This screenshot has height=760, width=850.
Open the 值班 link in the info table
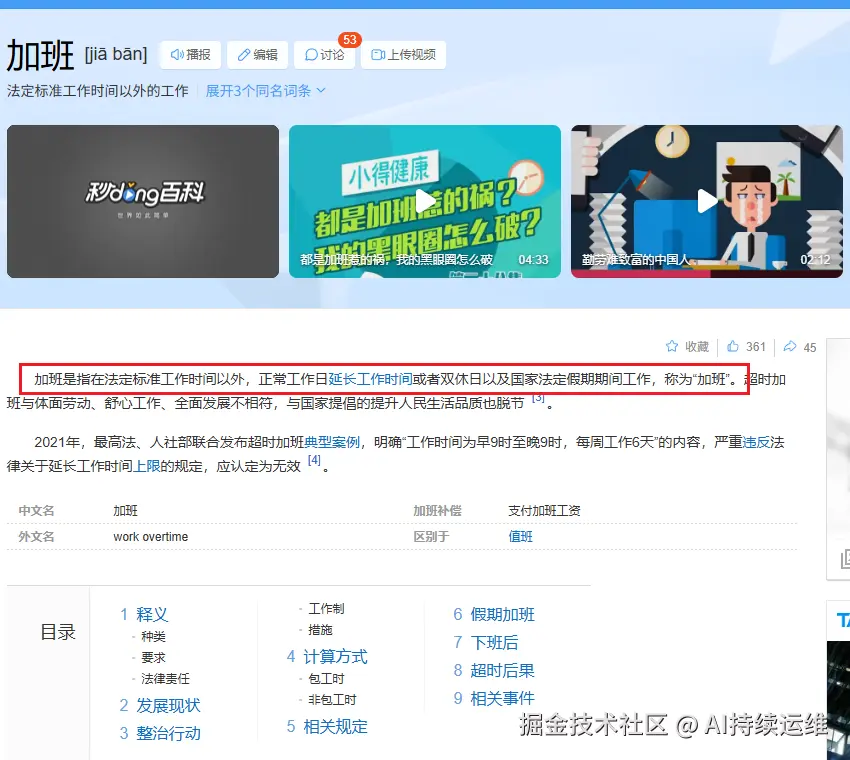(x=518, y=536)
